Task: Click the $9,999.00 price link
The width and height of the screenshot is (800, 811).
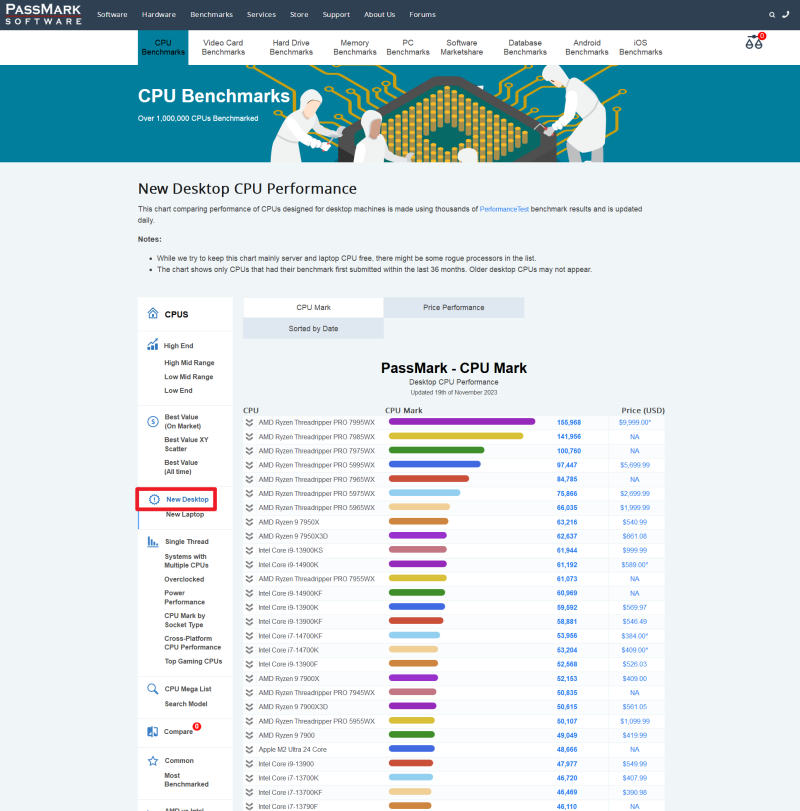Action: [x=635, y=423]
